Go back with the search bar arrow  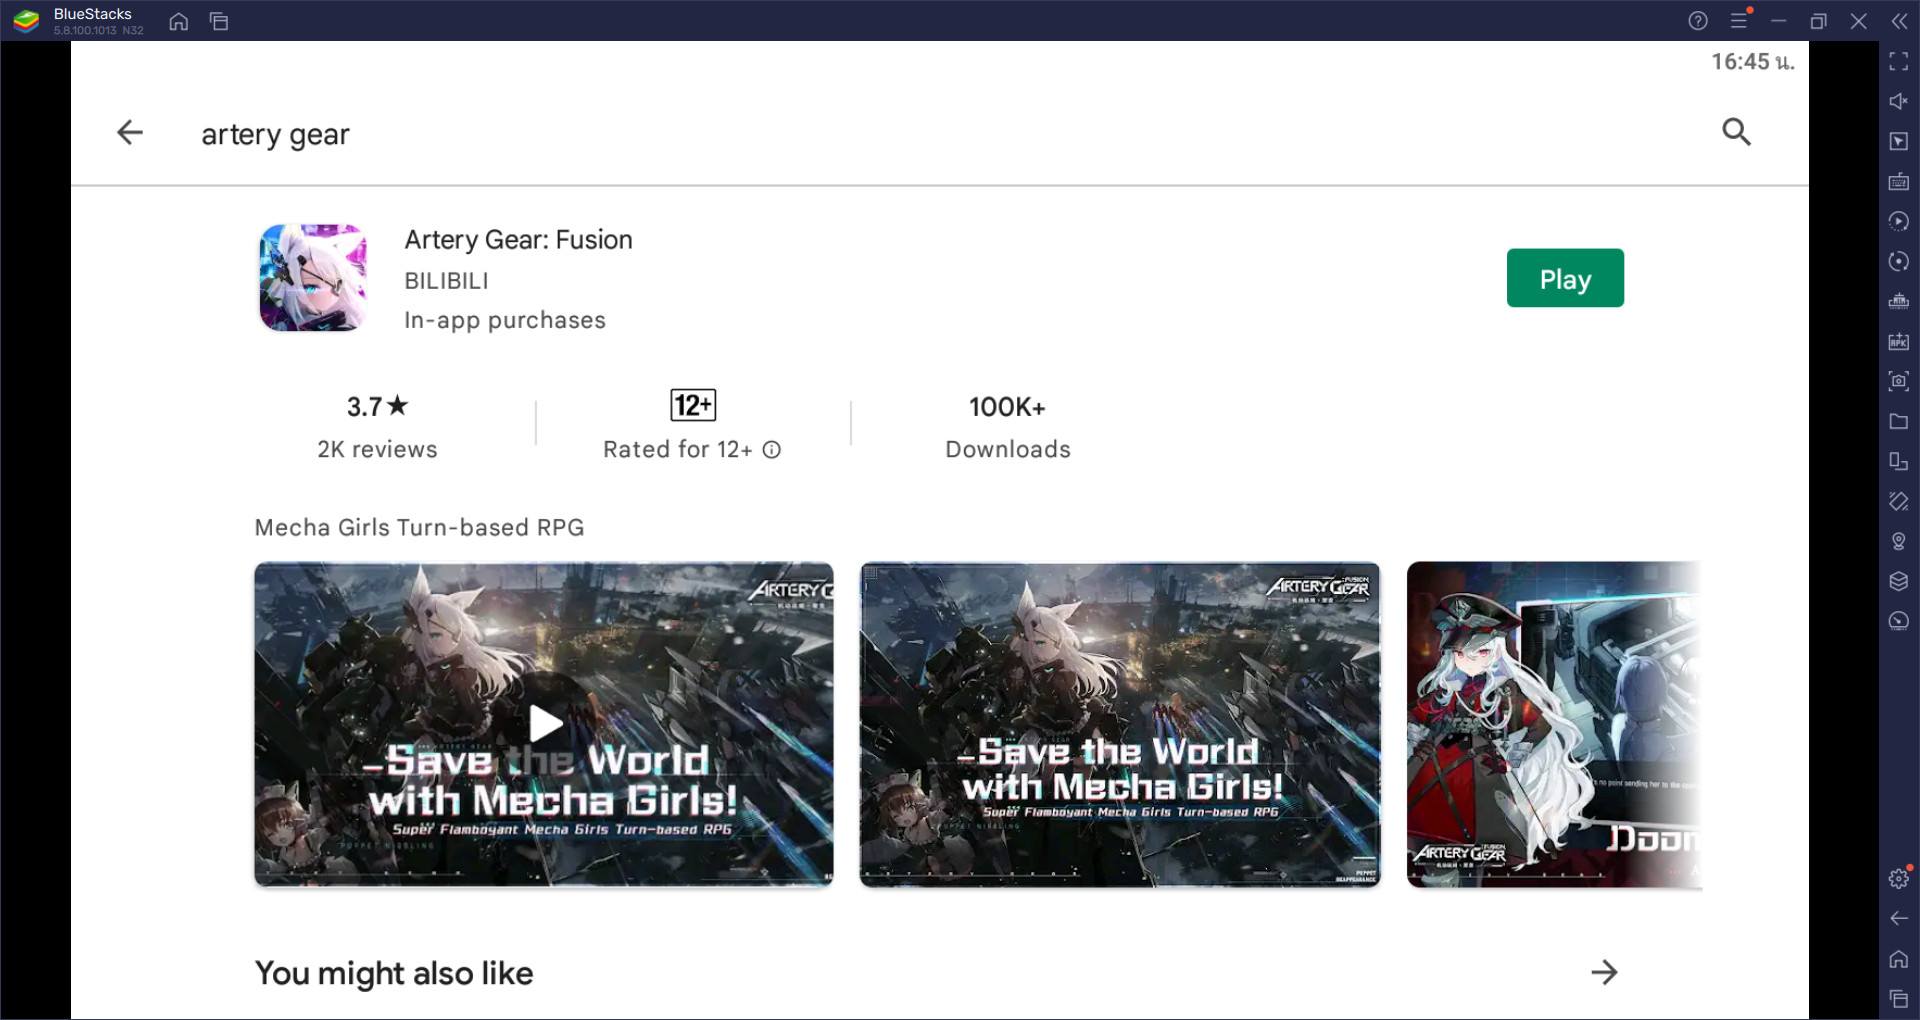tap(130, 132)
